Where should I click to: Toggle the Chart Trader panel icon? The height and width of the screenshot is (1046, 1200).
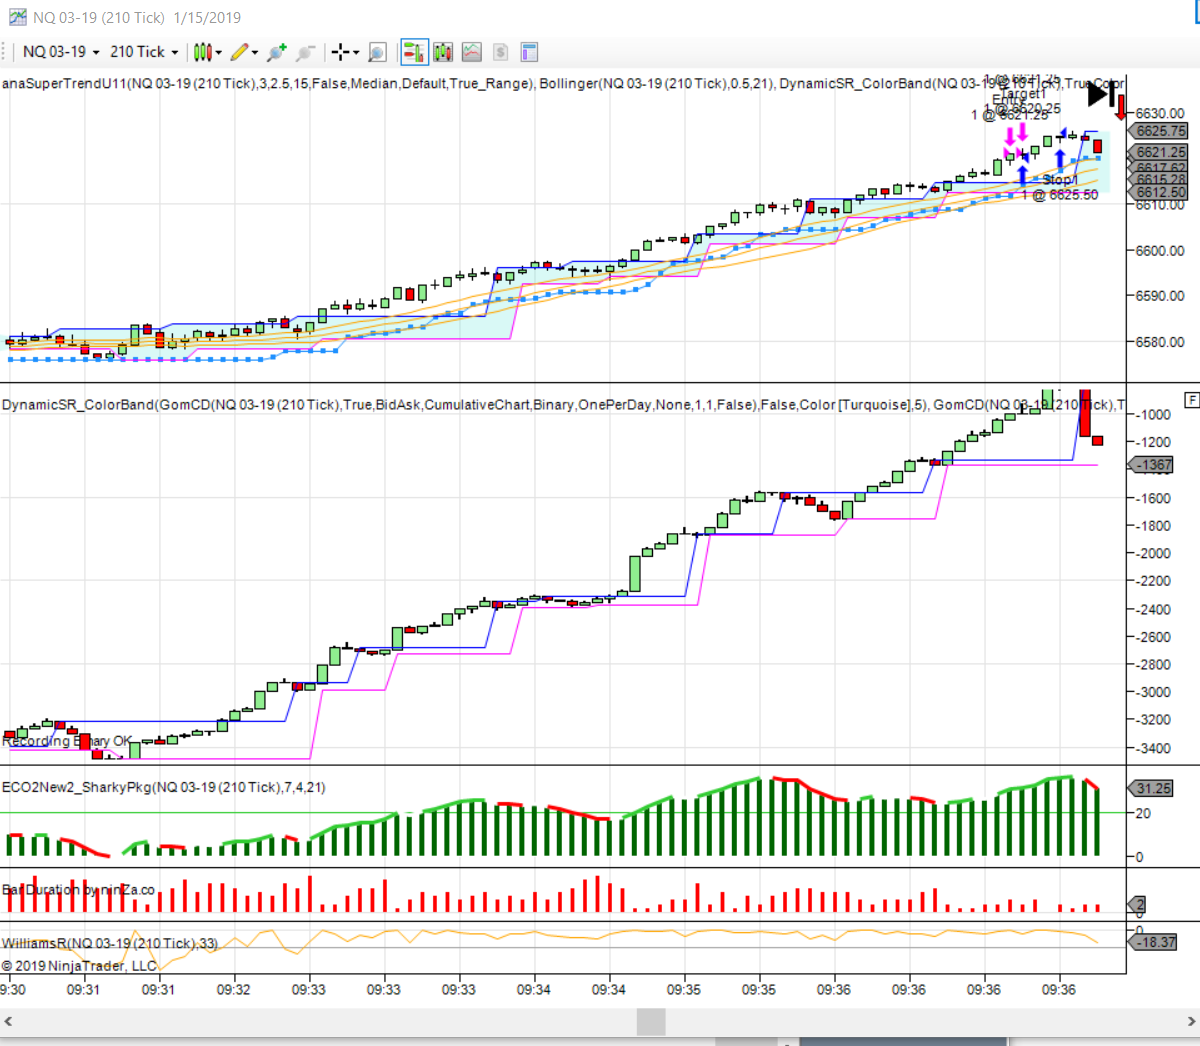point(414,52)
